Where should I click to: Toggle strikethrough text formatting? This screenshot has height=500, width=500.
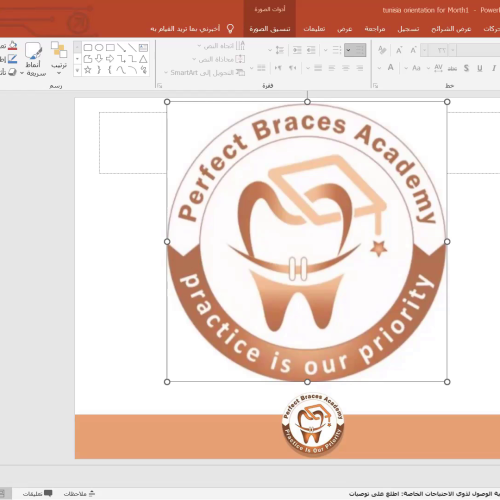click(452, 68)
